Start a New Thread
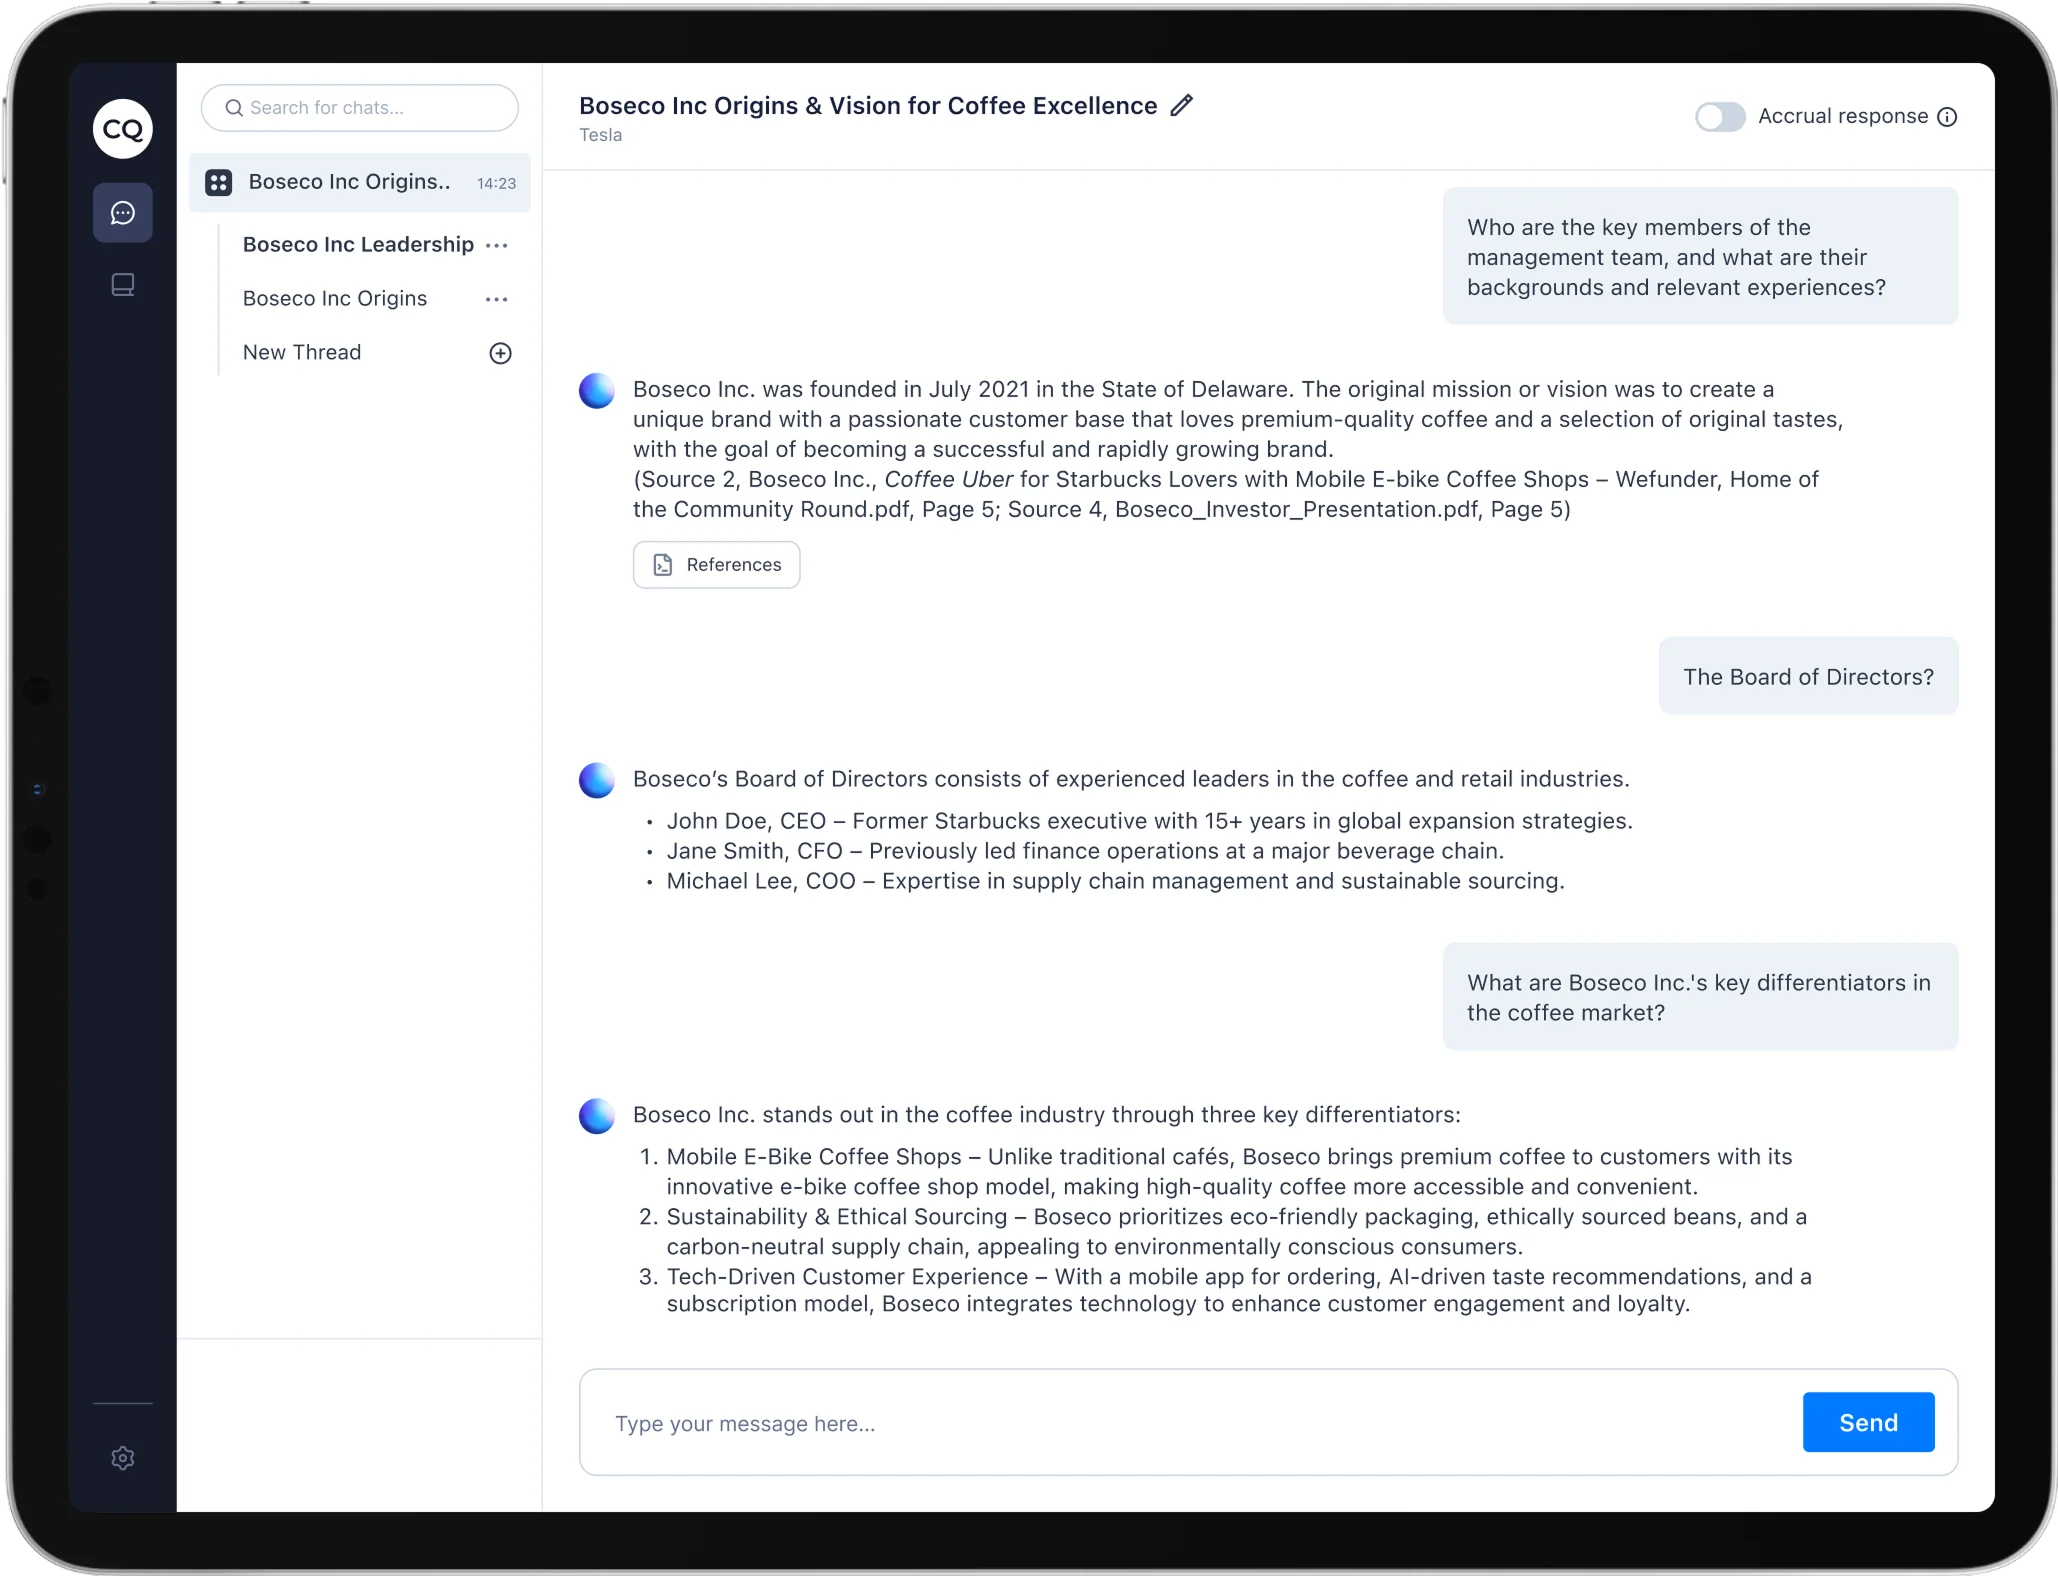This screenshot has height=1576, width=2058. 302,353
